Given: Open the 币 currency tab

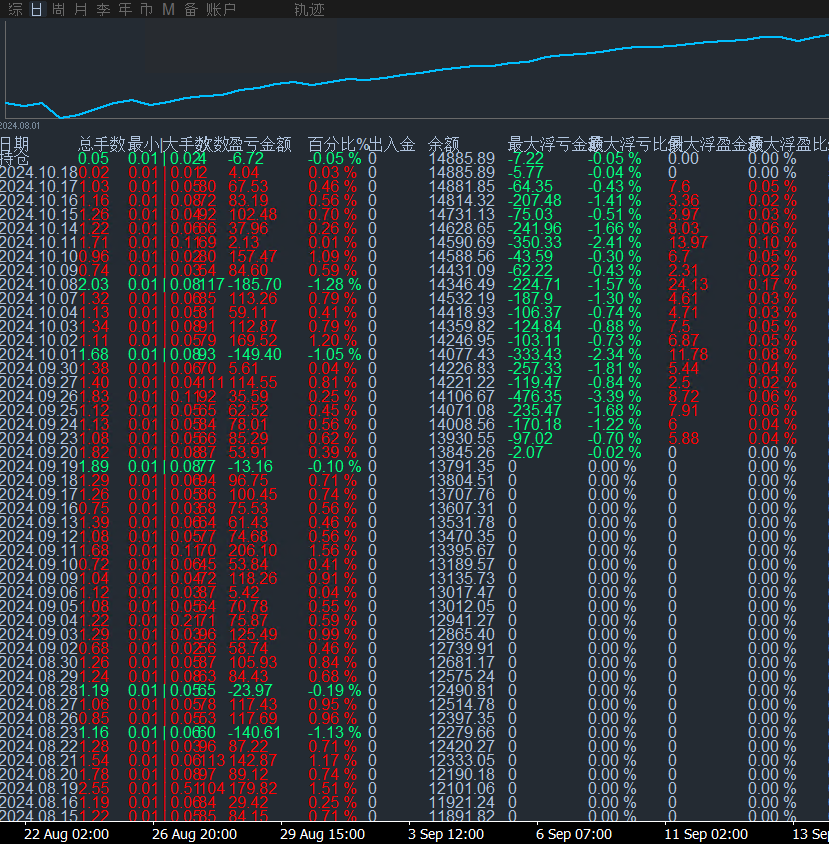Looking at the screenshot, I should [x=146, y=9].
